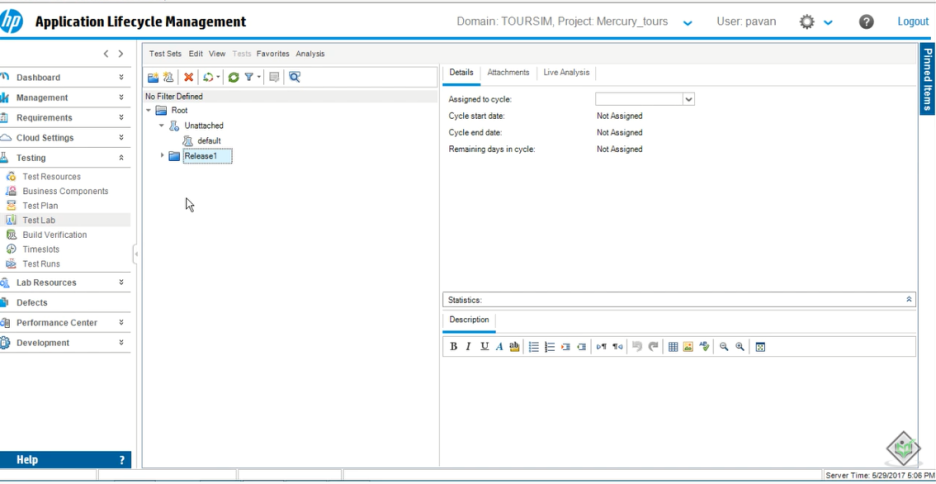Open the Analysis menu
The width and height of the screenshot is (936, 484).
click(310, 54)
